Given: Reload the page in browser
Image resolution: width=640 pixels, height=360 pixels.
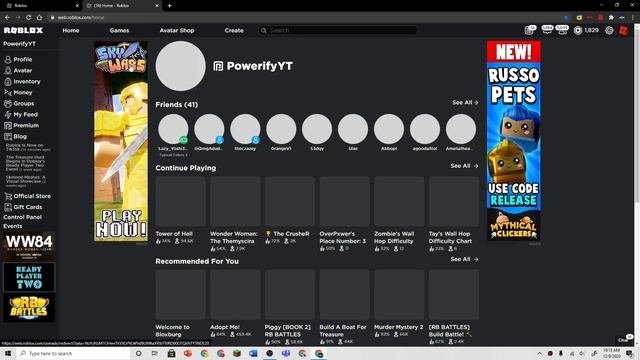Looking at the screenshot, I should [x=28, y=18].
